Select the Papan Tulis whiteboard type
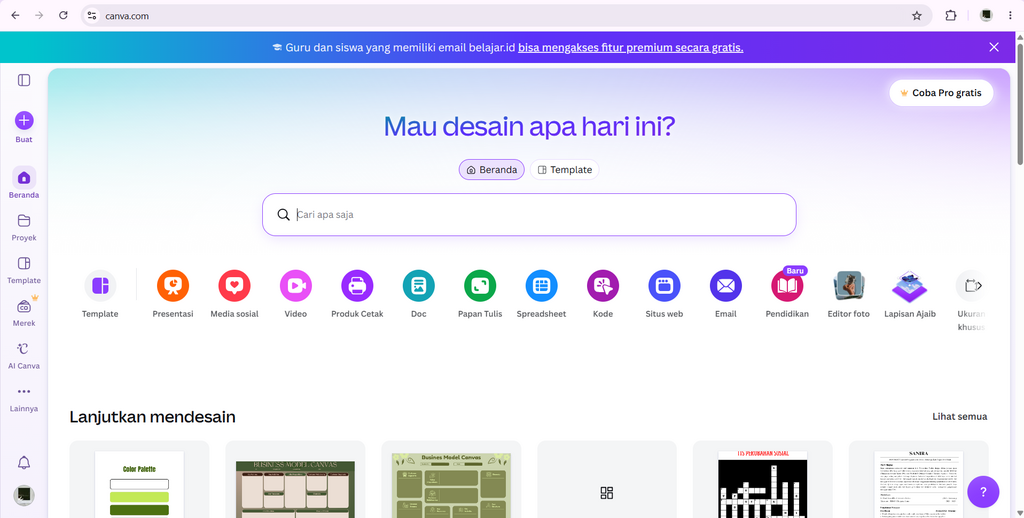Viewport: 1024px width, 518px height. [480, 285]
